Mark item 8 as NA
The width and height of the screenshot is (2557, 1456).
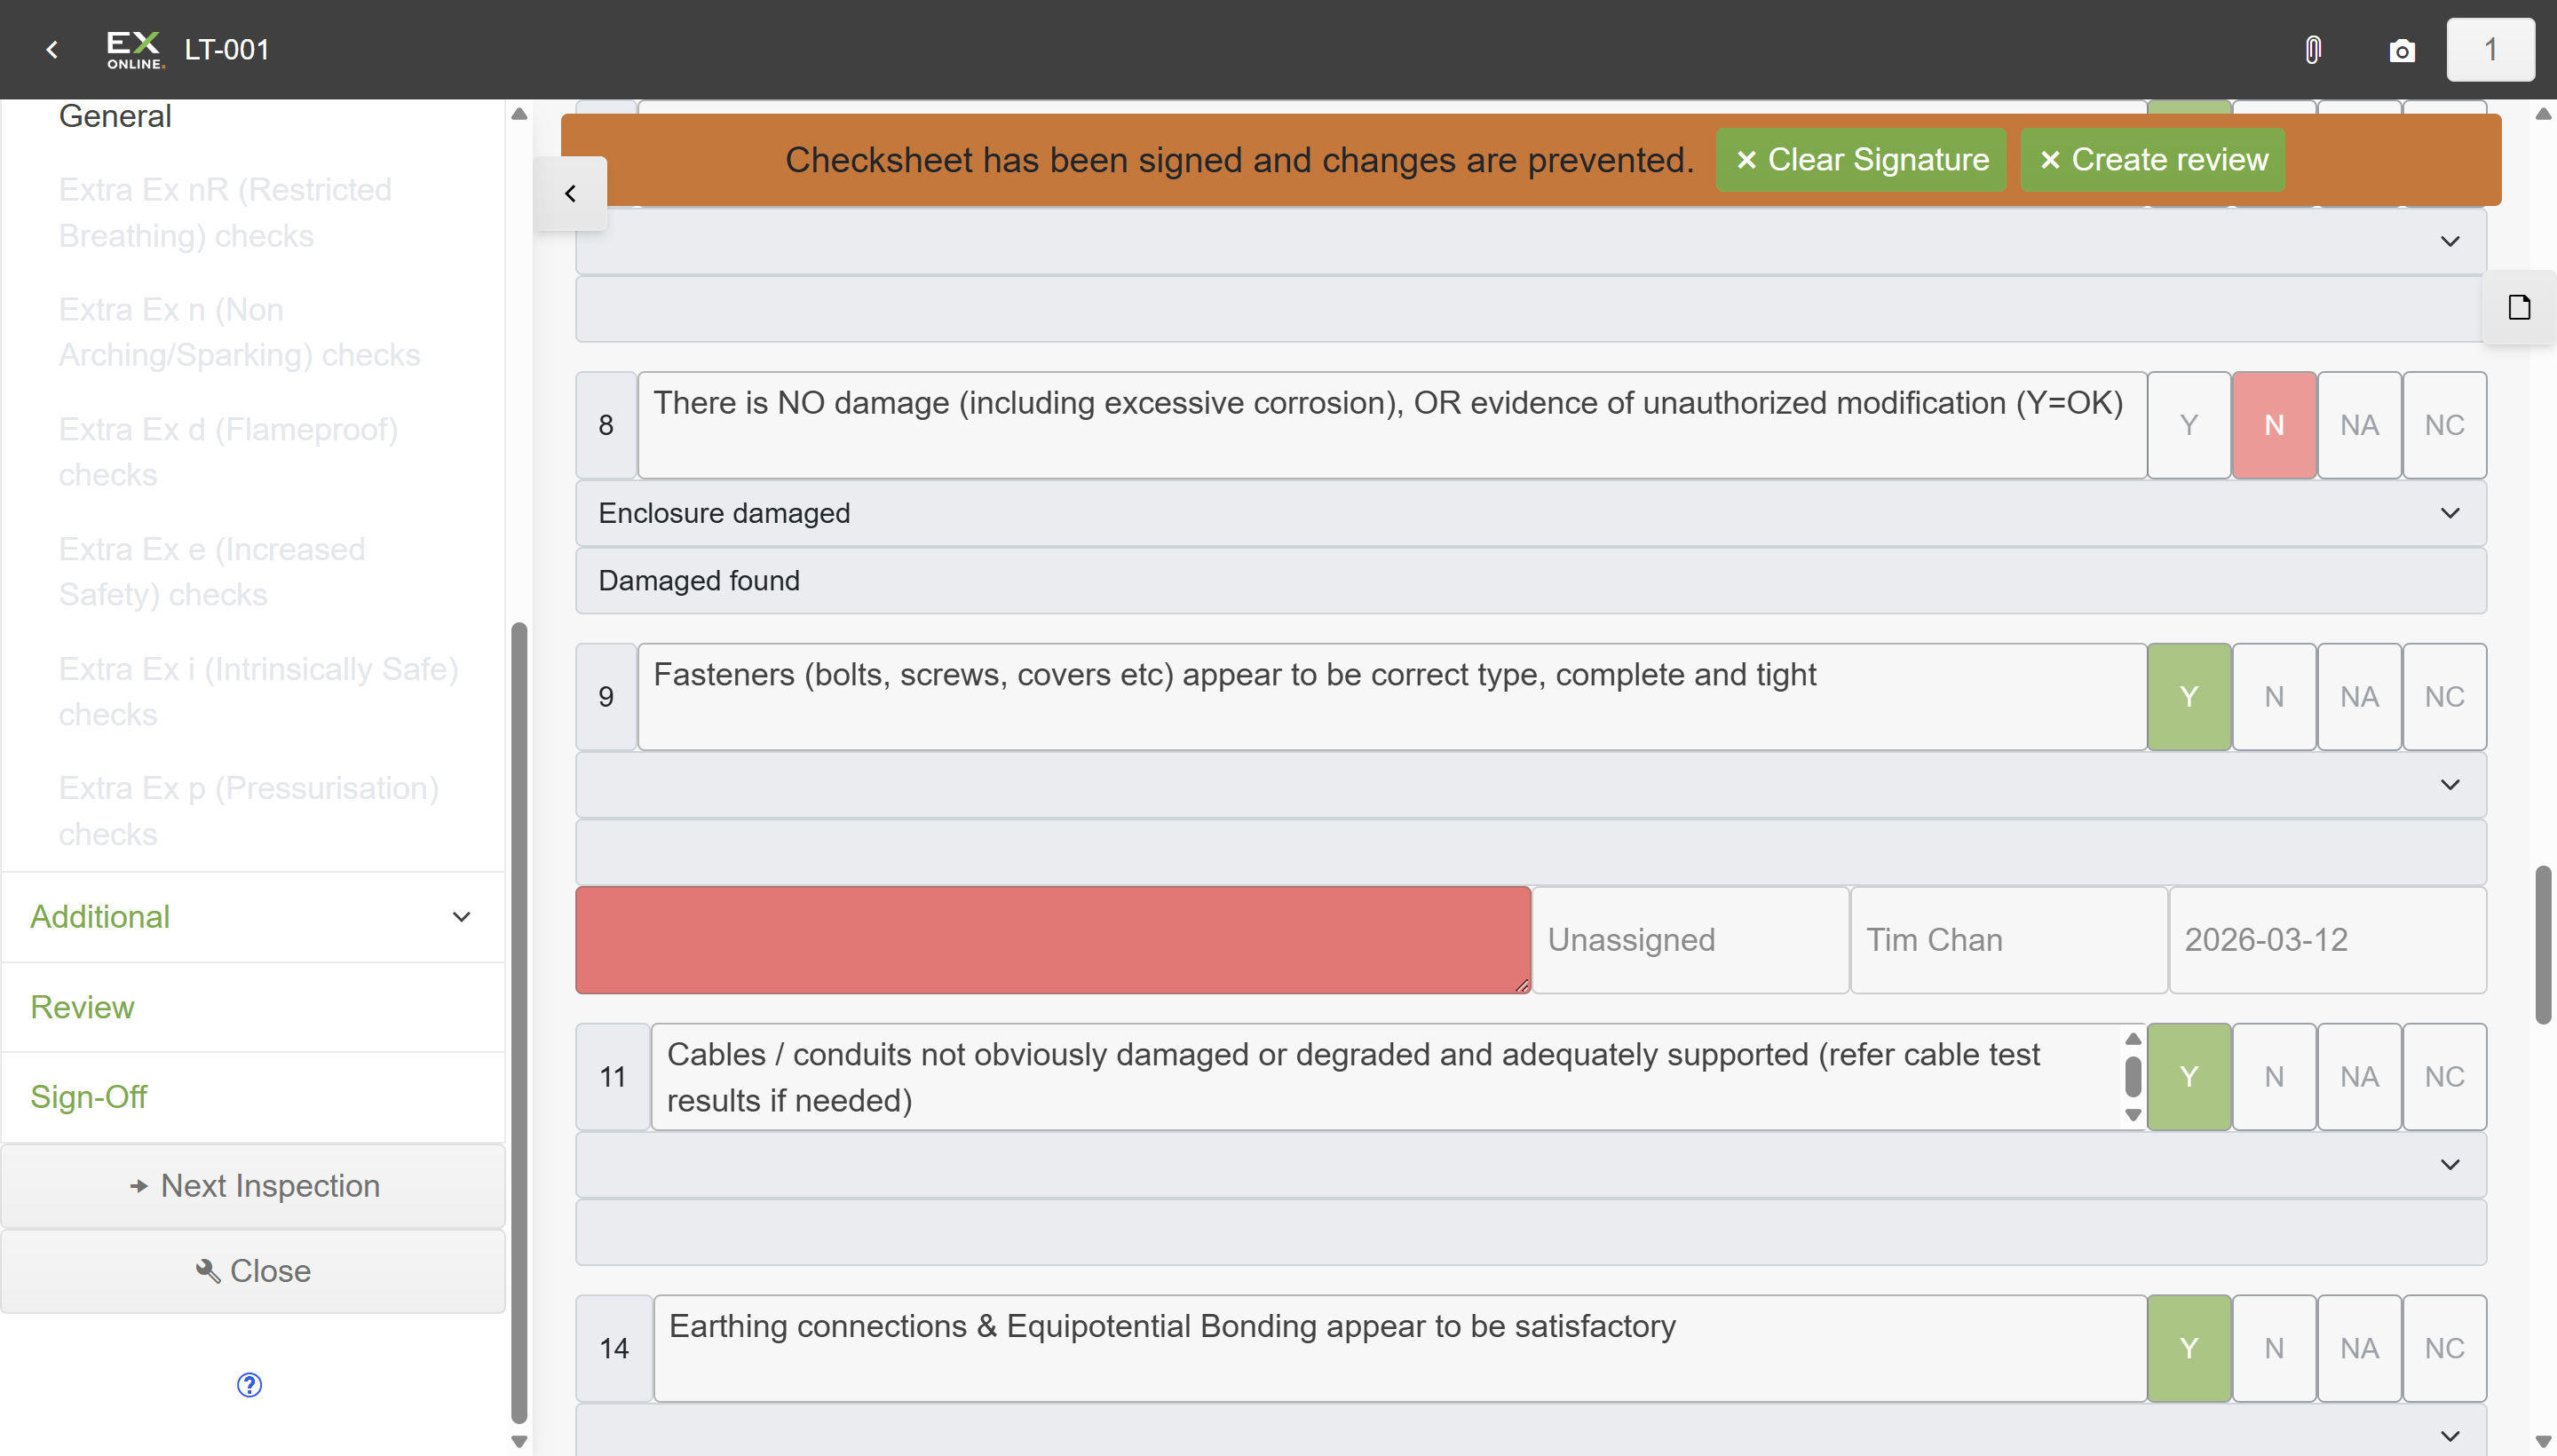click(x=2359, y=425)
